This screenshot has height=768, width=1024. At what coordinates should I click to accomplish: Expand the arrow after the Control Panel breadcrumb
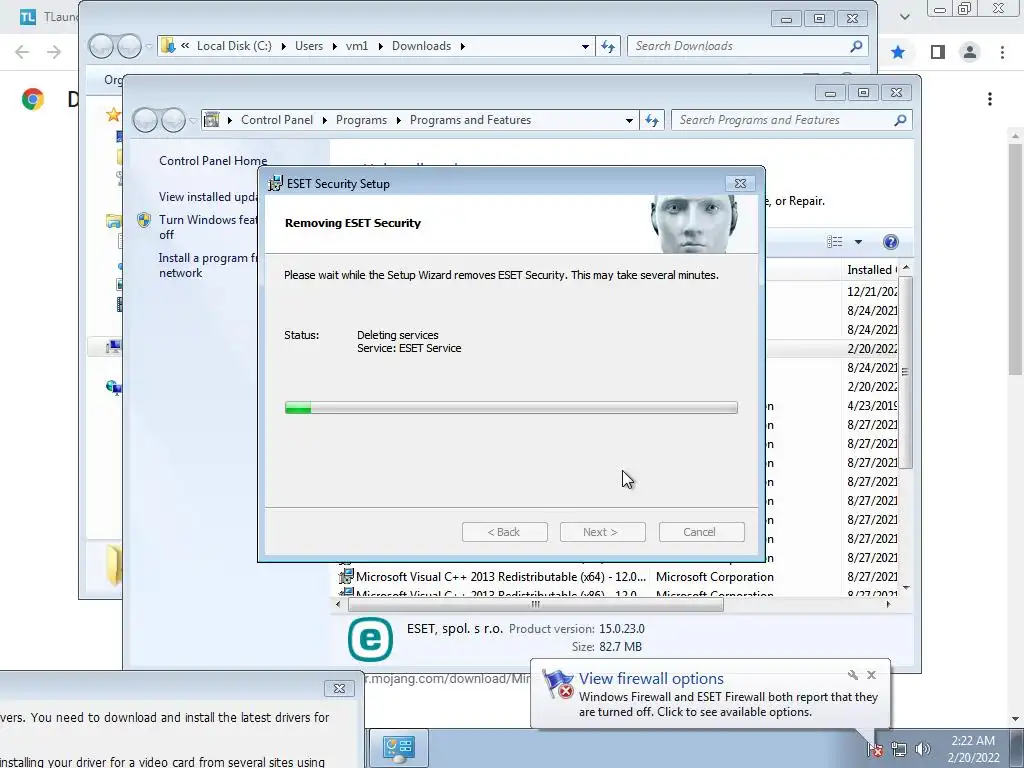(x=325, y=120)
